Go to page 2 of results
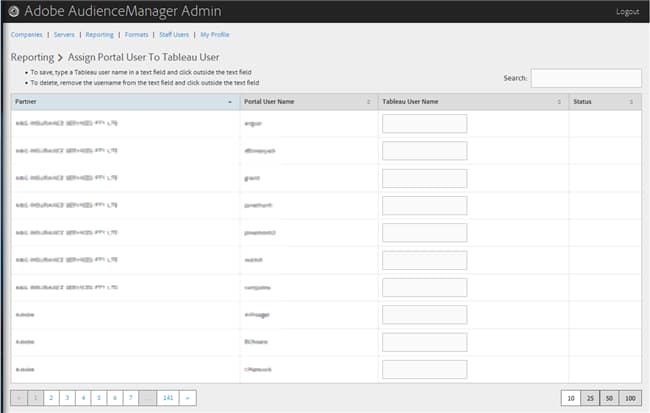This screenshot has height=413, width=650. click(51, 398)
